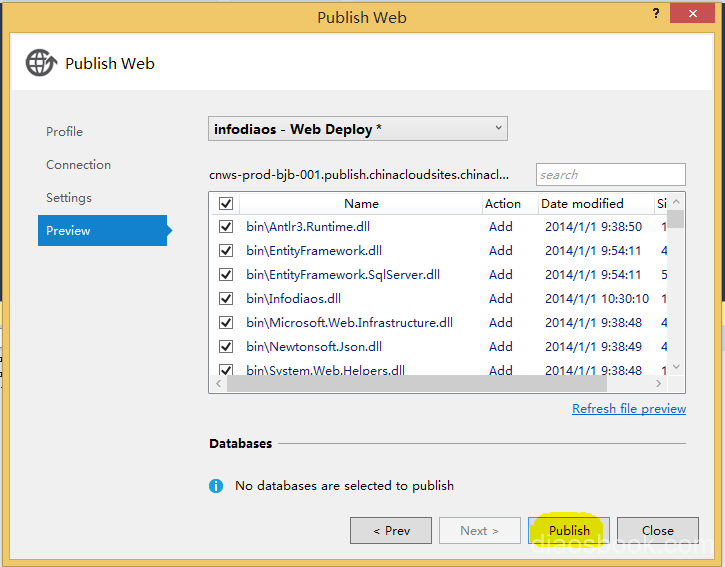Click the Publish Web globe icon
Viewport: 725px width, 567px height.
tap(41, 63)
